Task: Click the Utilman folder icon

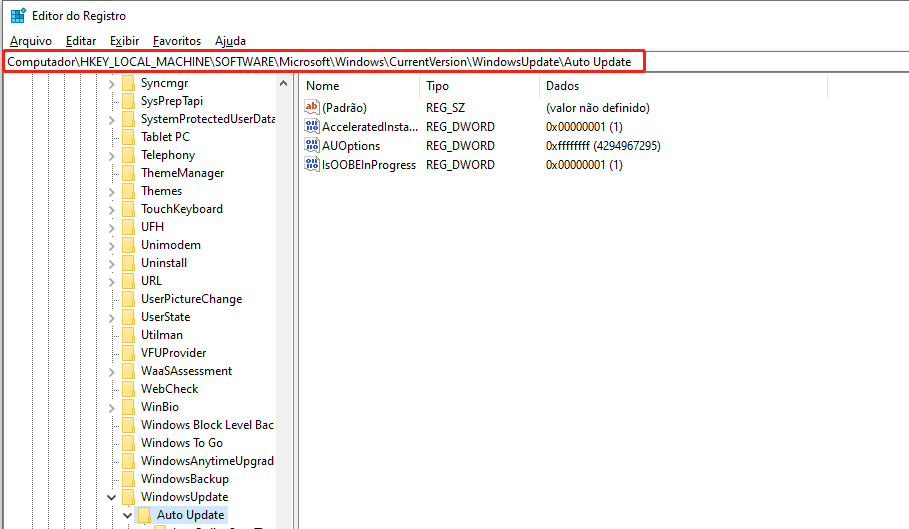Action: point(129,335)
